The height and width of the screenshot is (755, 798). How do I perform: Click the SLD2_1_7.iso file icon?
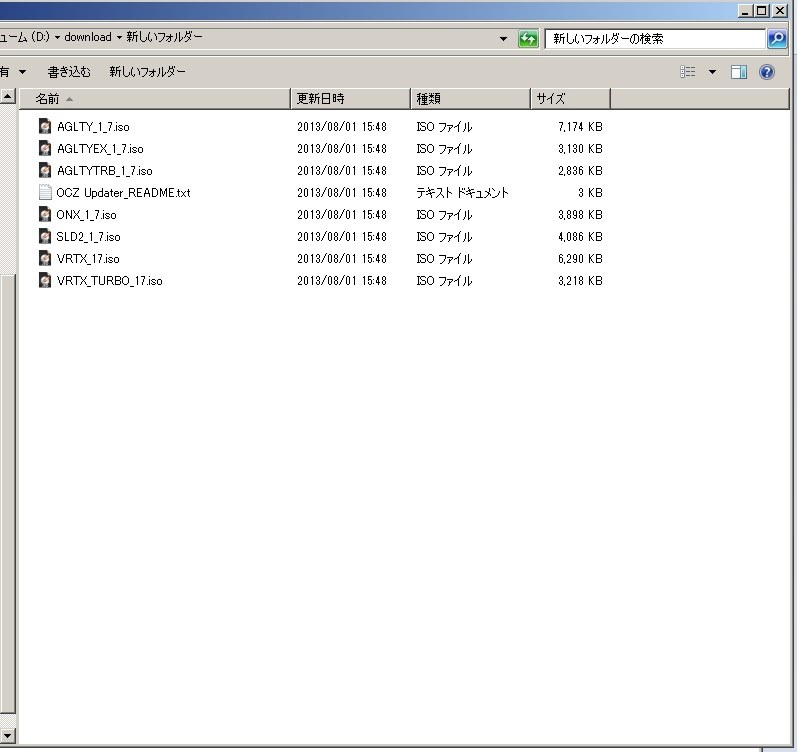(x=45, y=237)
